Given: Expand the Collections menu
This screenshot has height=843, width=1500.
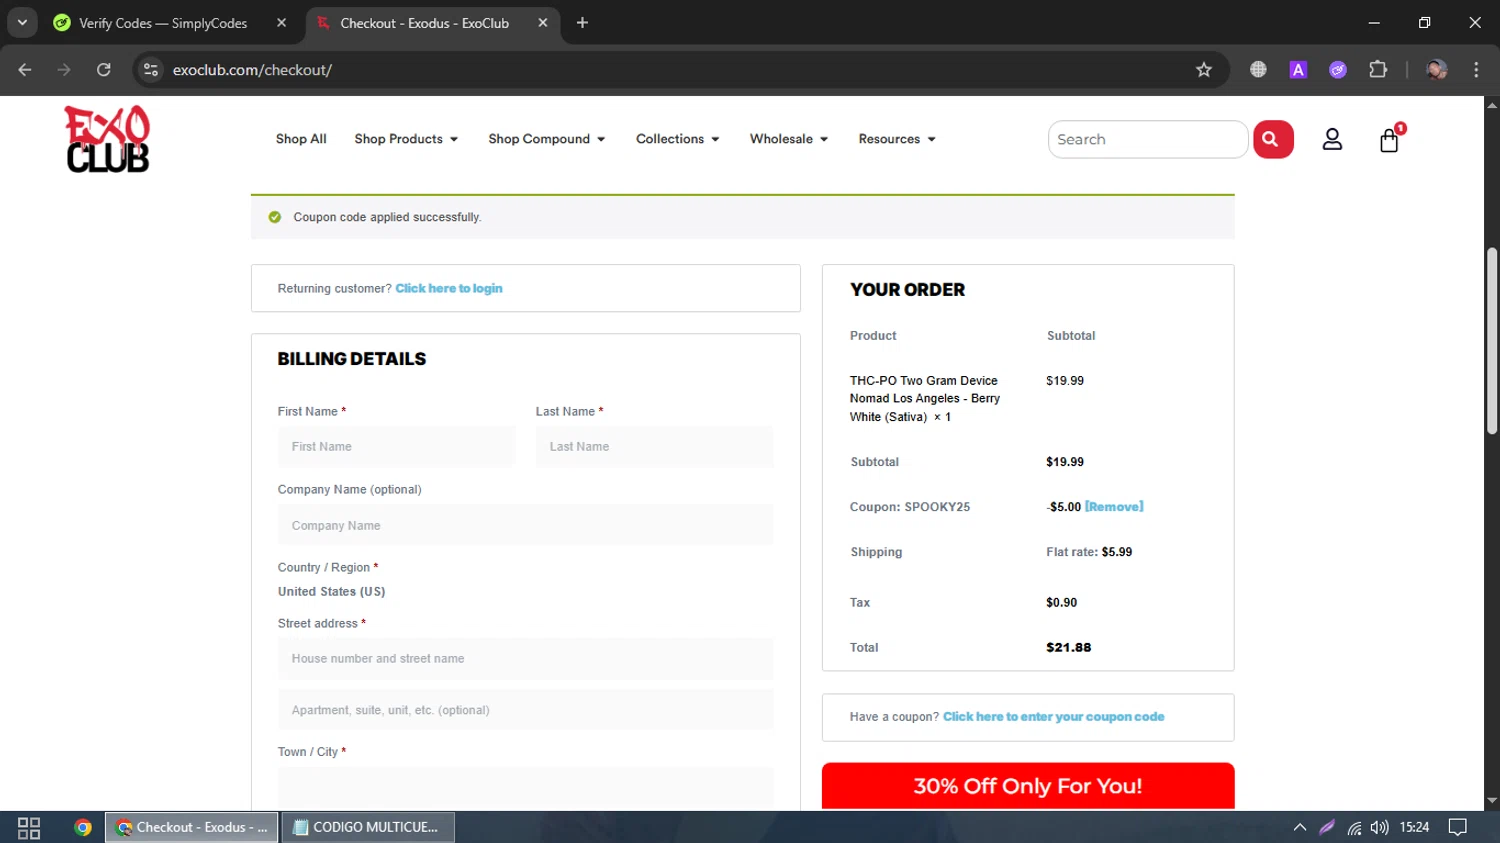Looking at the screenshot, I should pyautogui.click(x=678, y=139).
